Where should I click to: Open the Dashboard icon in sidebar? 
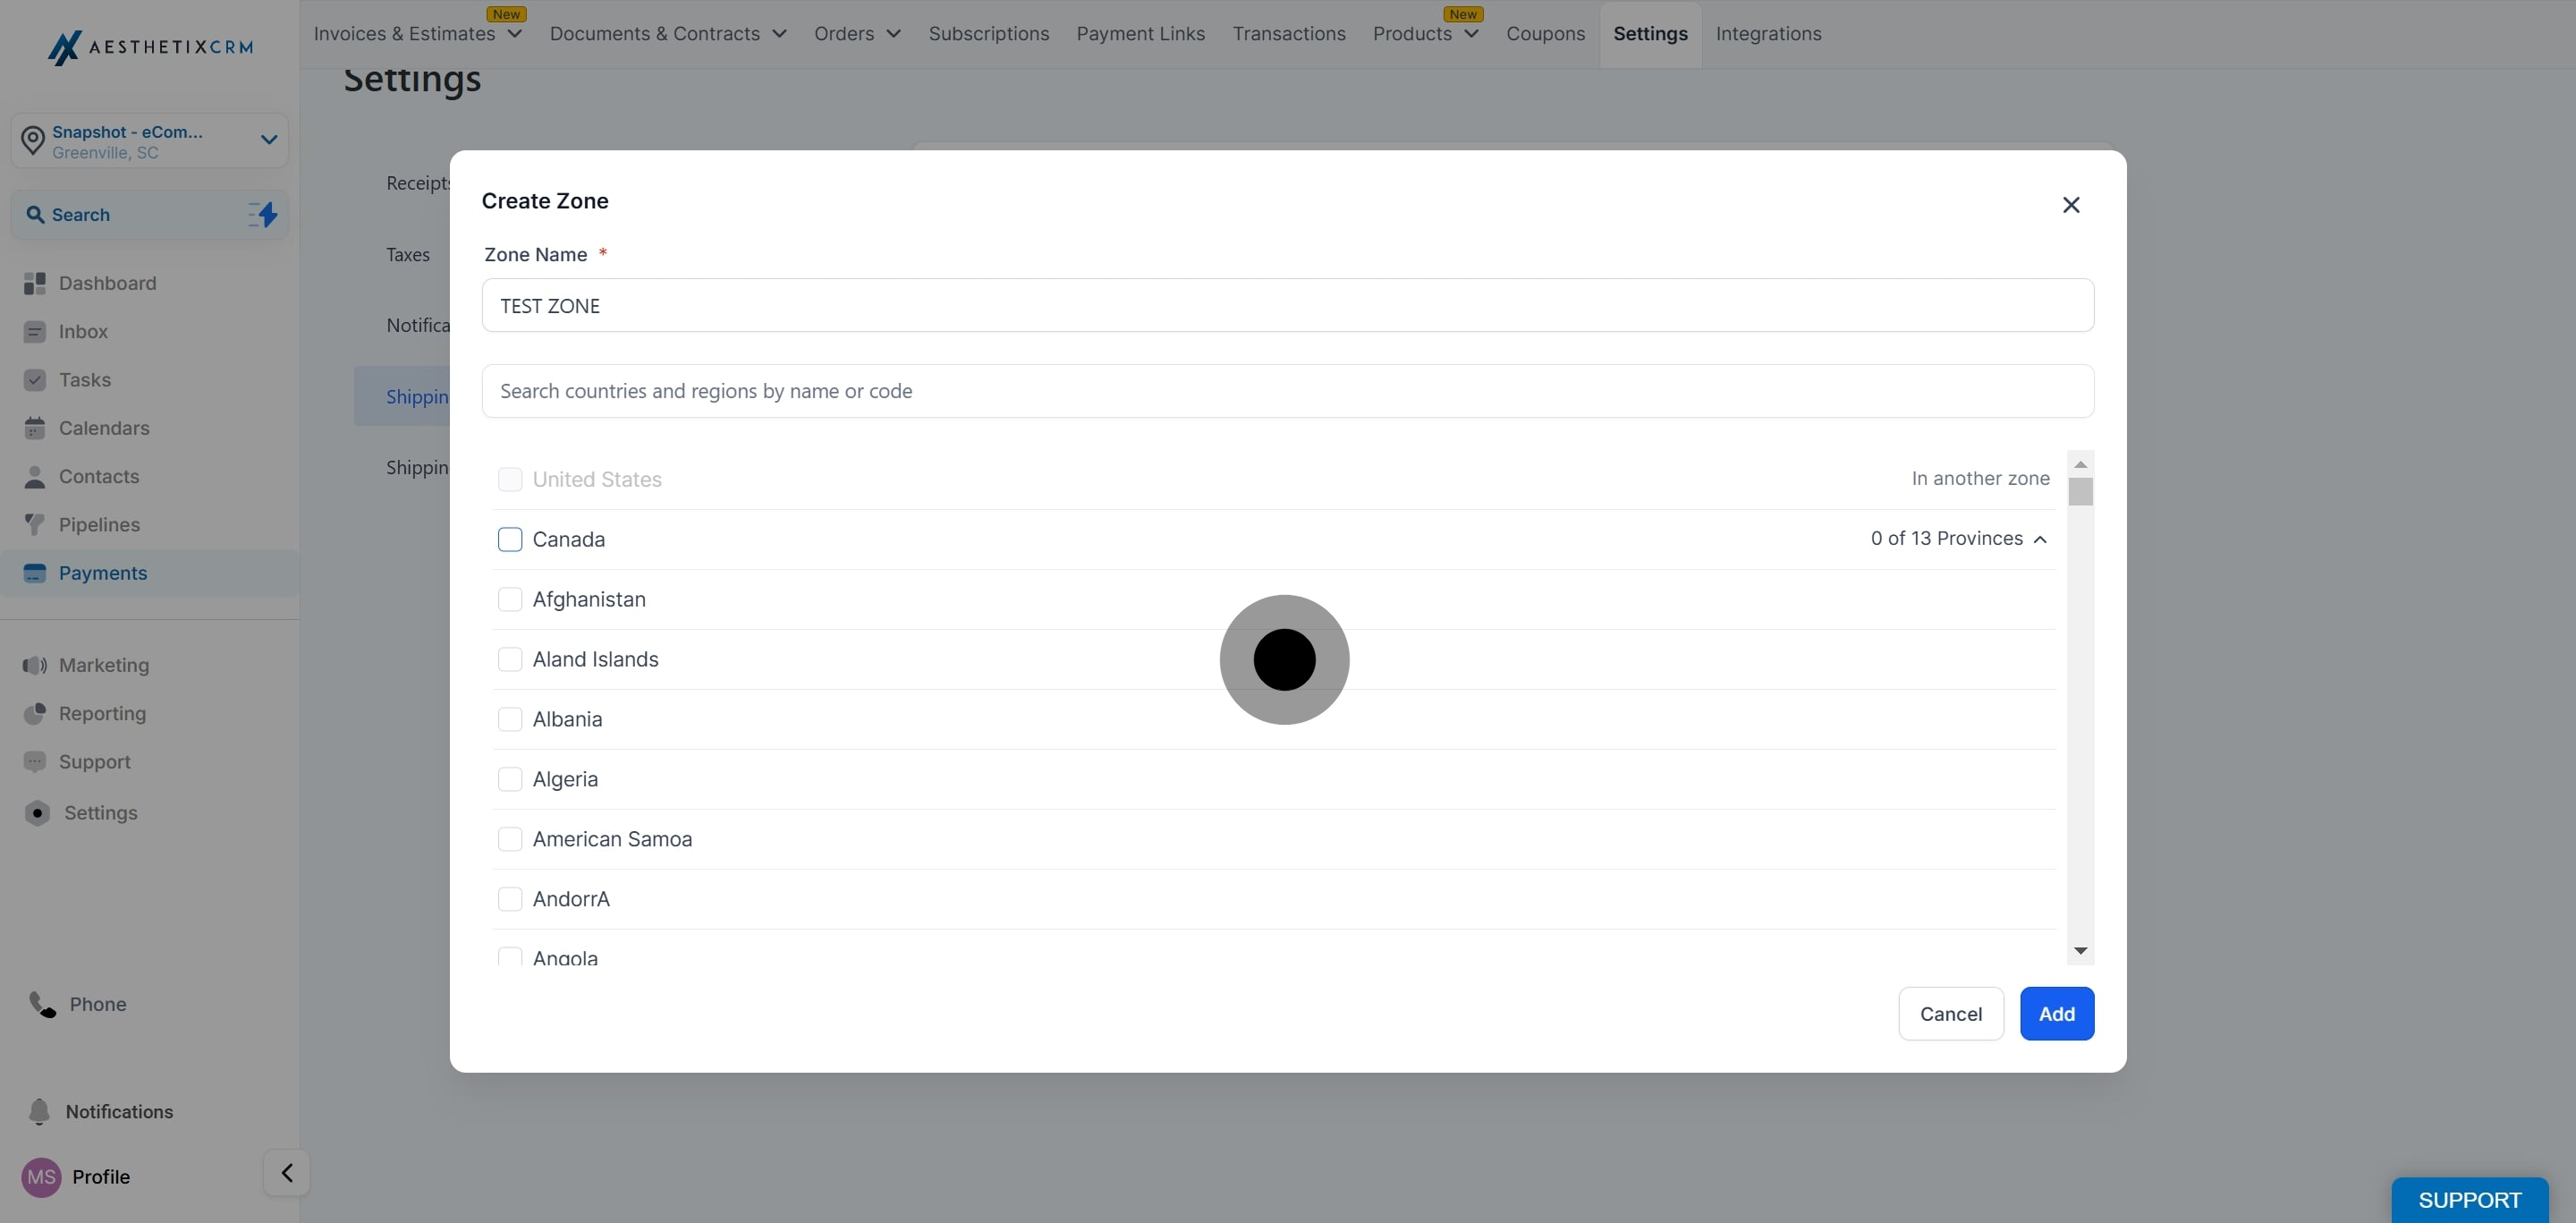(35, 283)
